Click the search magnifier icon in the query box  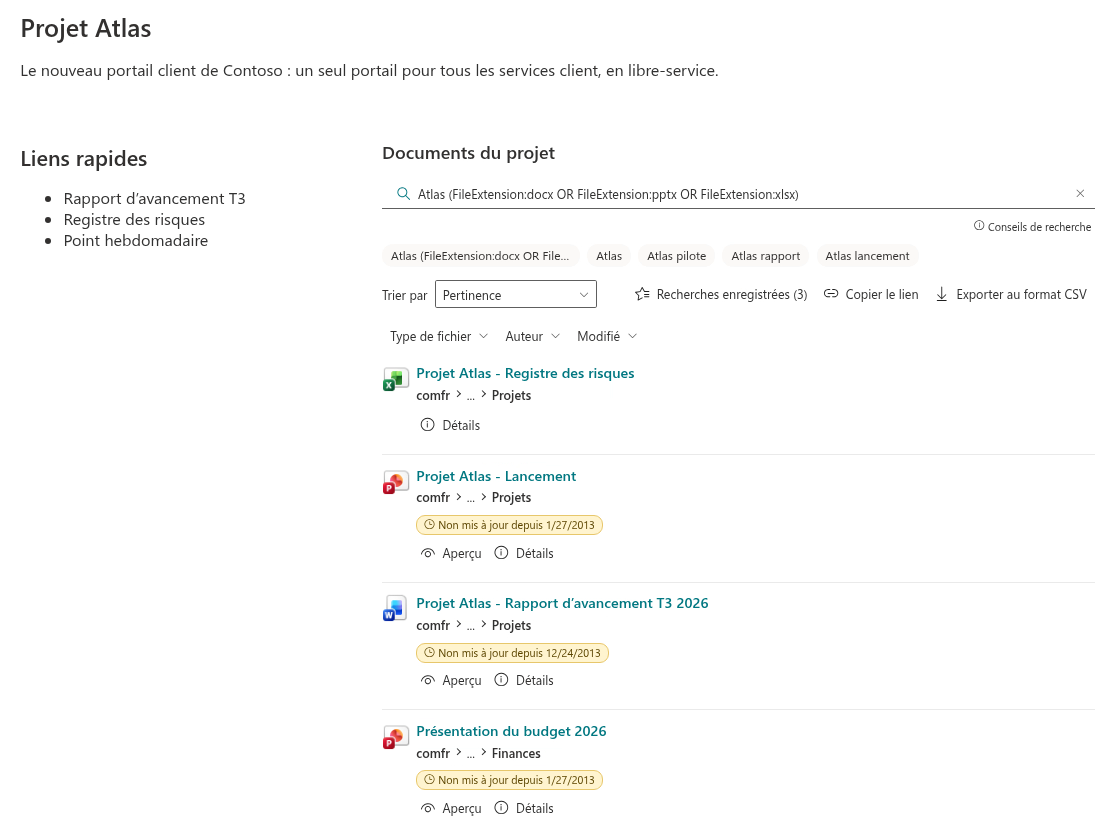point(403,194)
